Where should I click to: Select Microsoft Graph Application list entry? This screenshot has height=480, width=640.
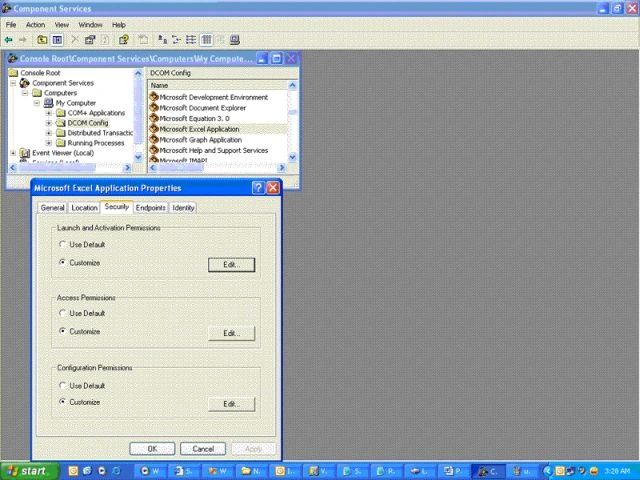pos(200,140)
